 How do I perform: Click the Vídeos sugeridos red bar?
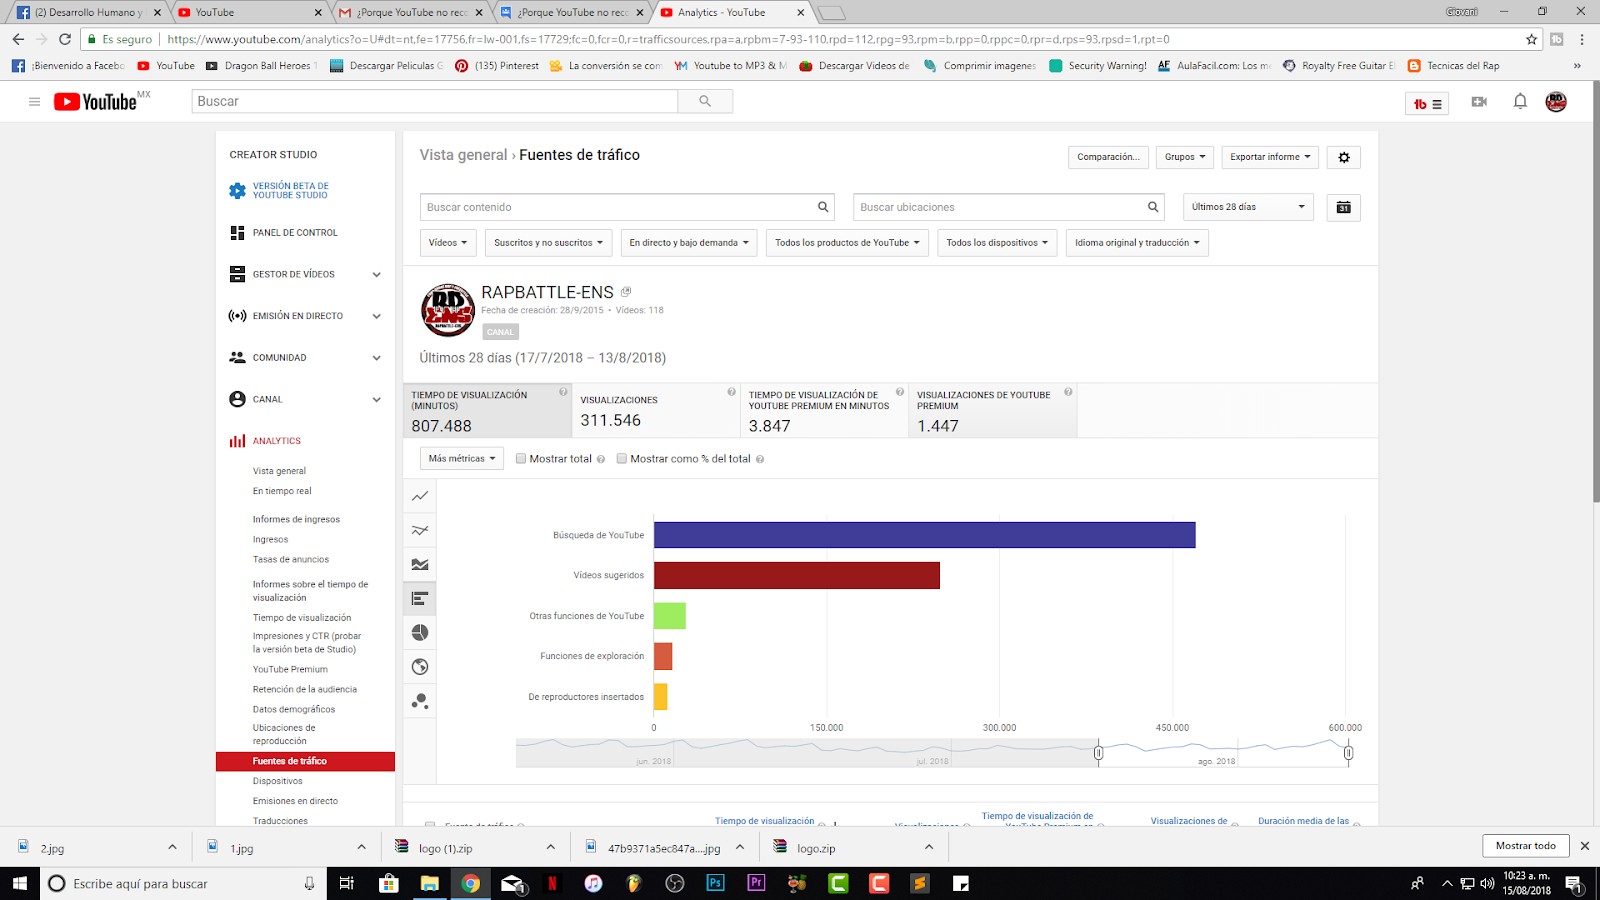(797, 575)
